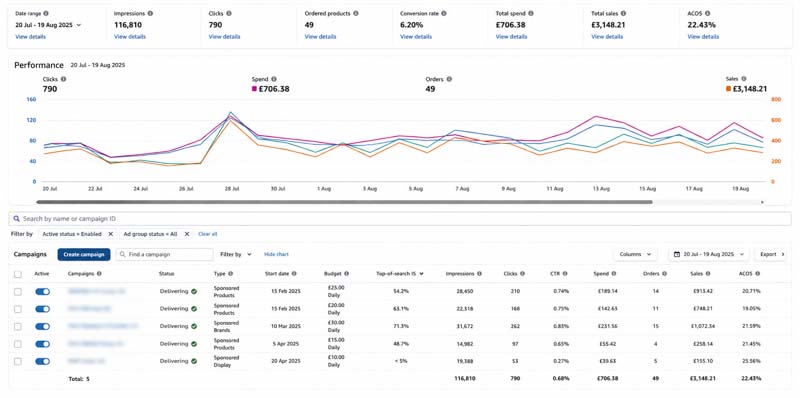This screenshot has height=398, width=800.
Task: Click the Hide chart link
Action: (x=276, y=254)
